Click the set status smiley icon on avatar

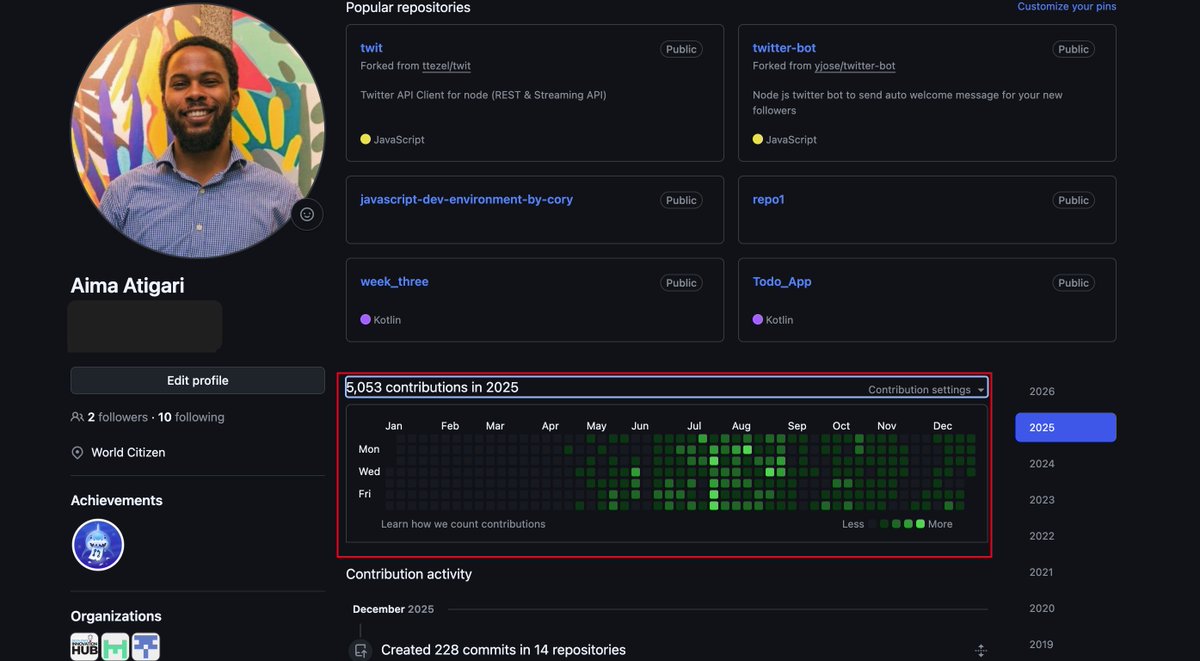pos(307,214)
